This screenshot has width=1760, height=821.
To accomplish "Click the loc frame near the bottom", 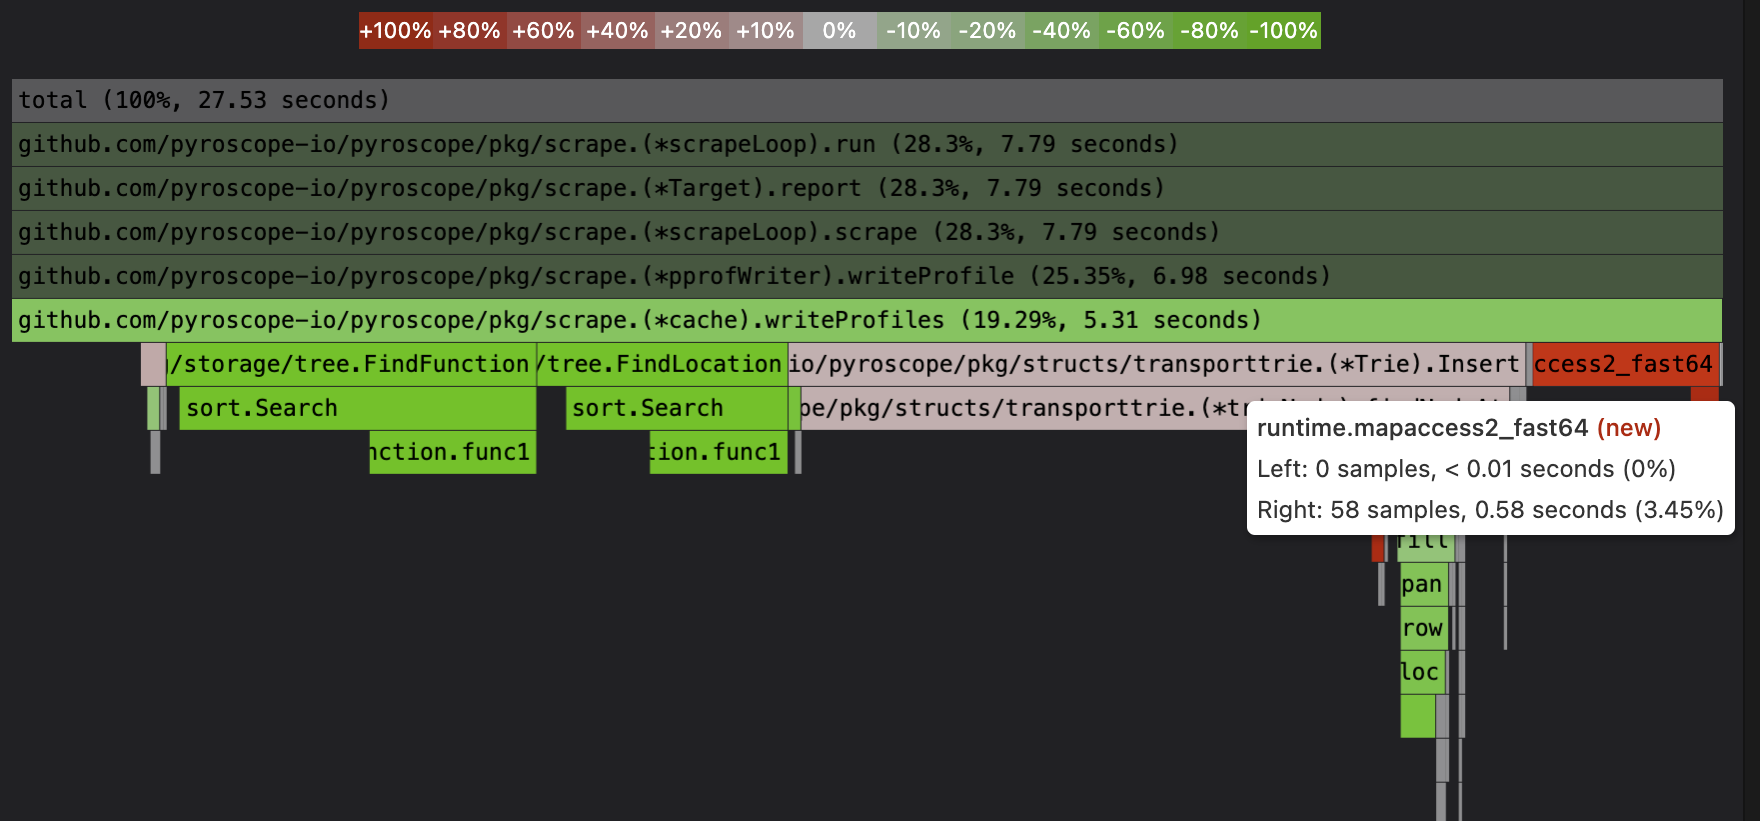I will pos(1420,671).
